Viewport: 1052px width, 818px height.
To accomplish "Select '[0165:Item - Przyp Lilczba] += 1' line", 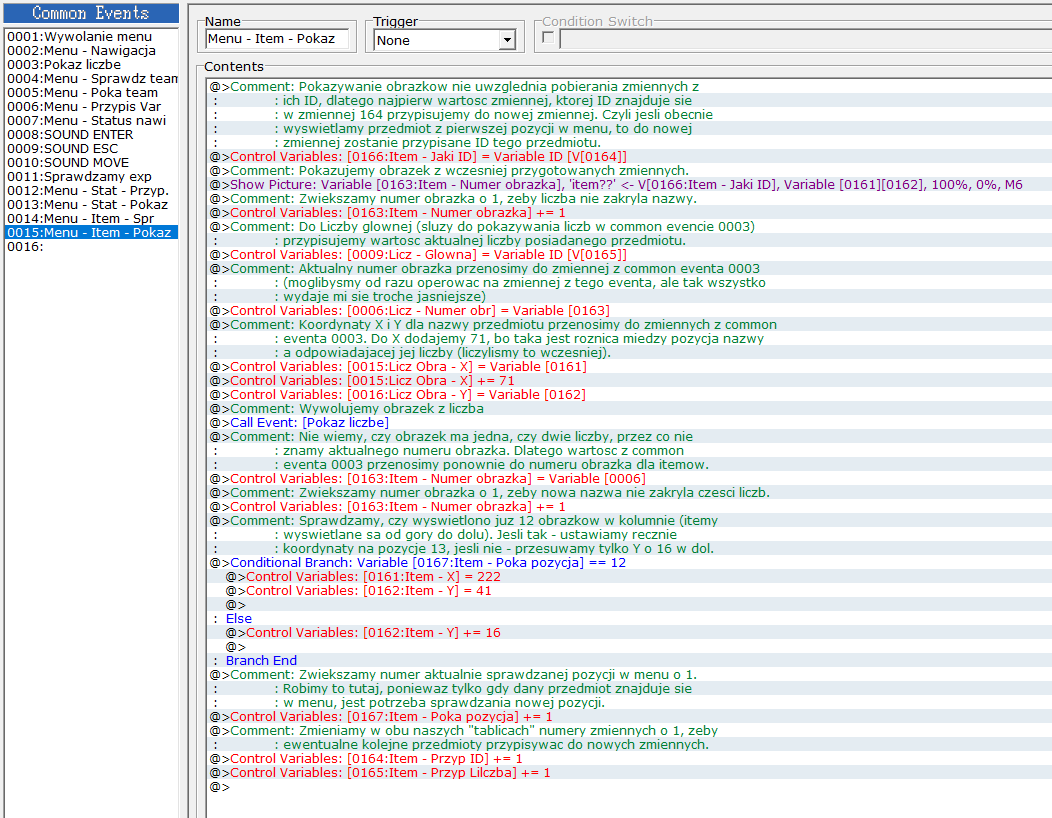I will pos(629,773).
